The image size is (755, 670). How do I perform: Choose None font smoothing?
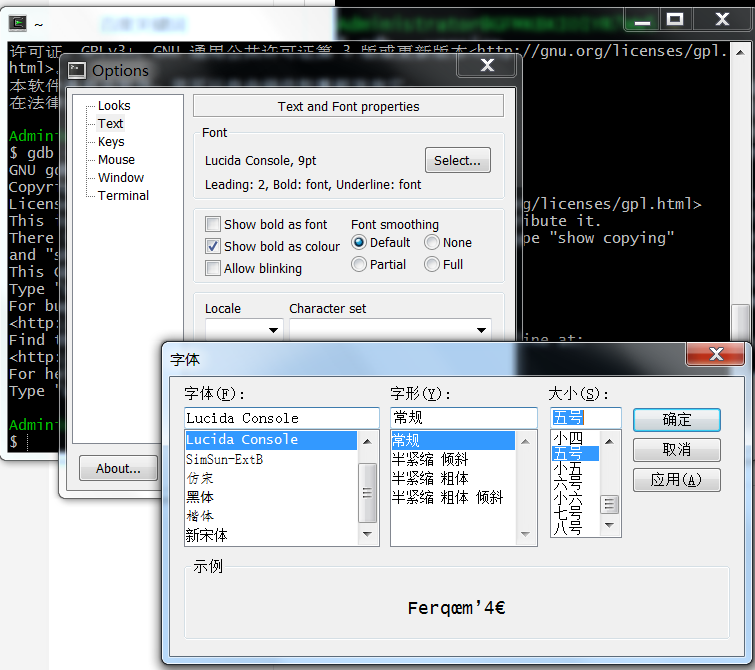(x=432, y=242)
